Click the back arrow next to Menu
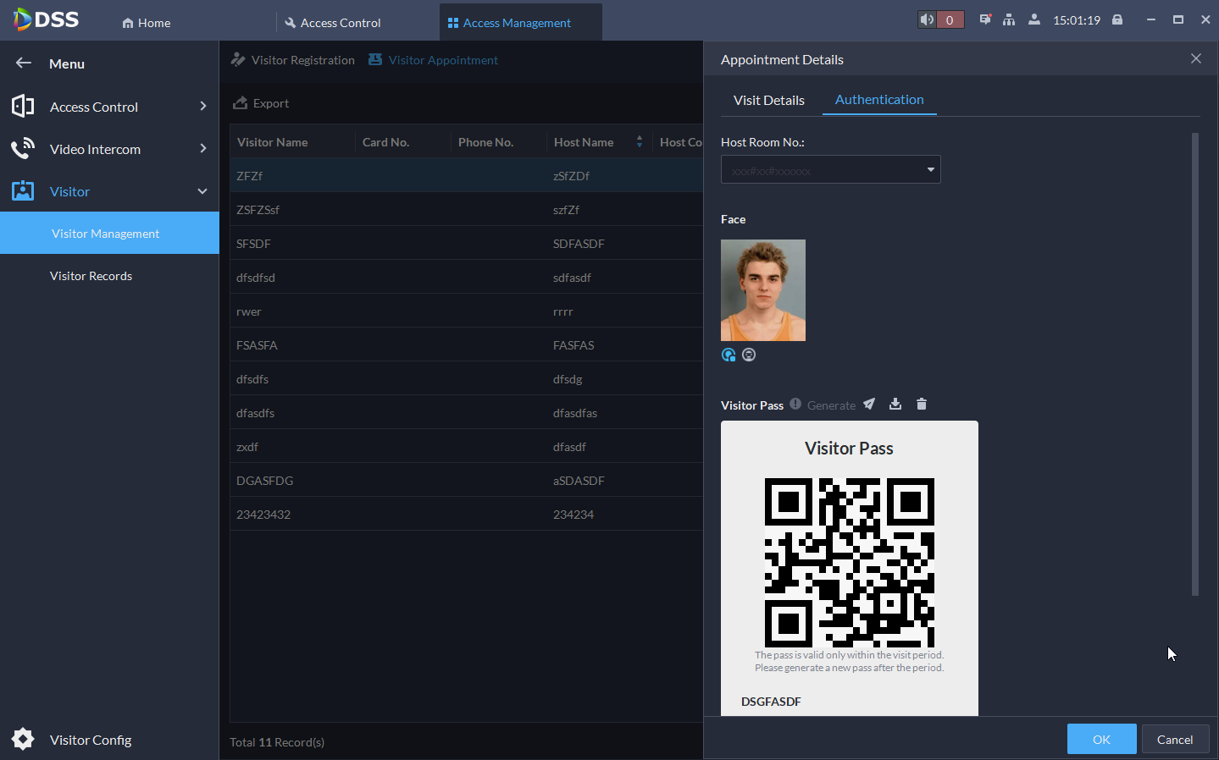Viewport: 1219px width, 760px height. click(23, 63)
